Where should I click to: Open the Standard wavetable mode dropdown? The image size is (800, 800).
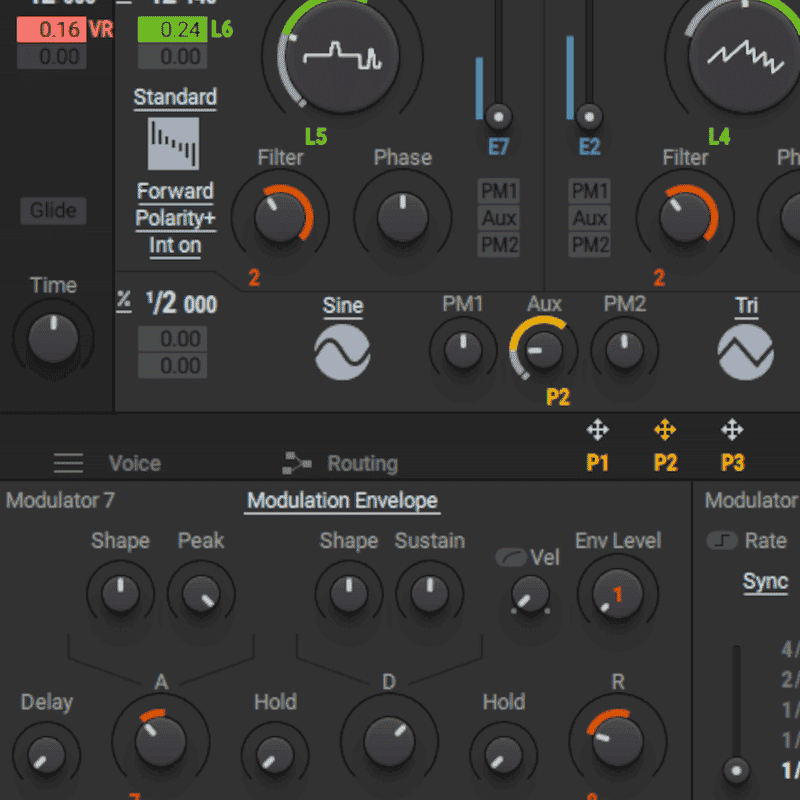point(175,97)
